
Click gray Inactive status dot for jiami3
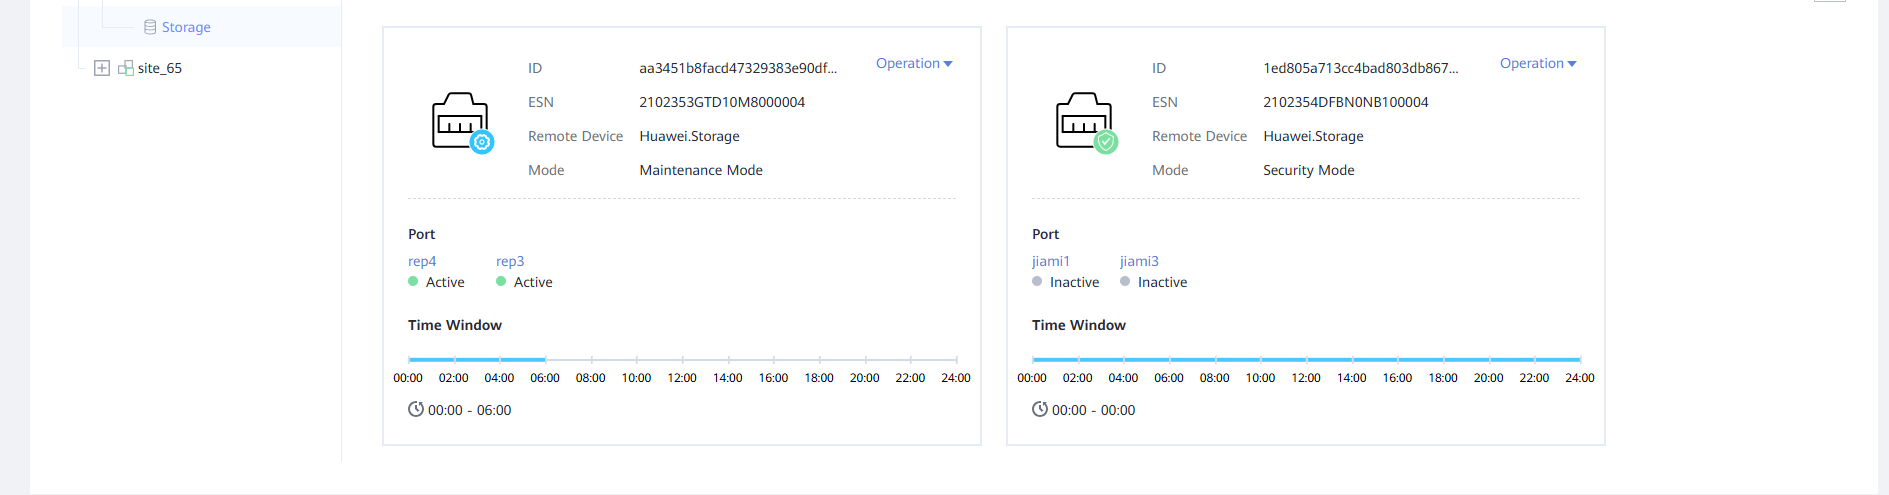(x=1125, y=282)
